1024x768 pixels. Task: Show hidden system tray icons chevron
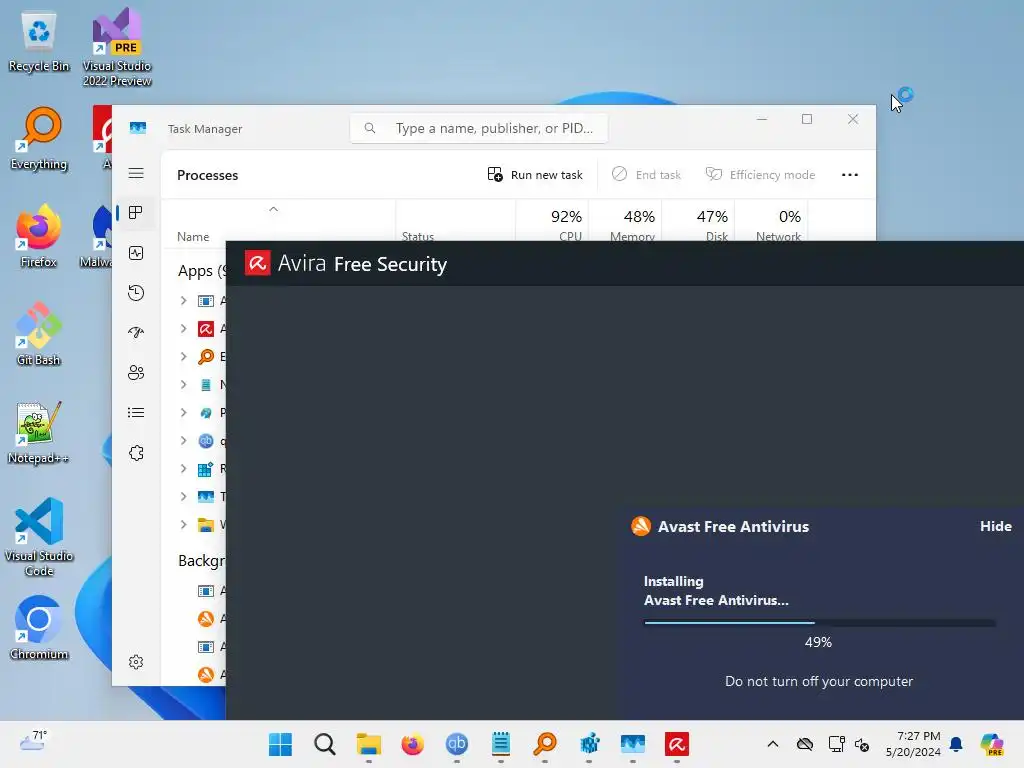pos(773,744)
